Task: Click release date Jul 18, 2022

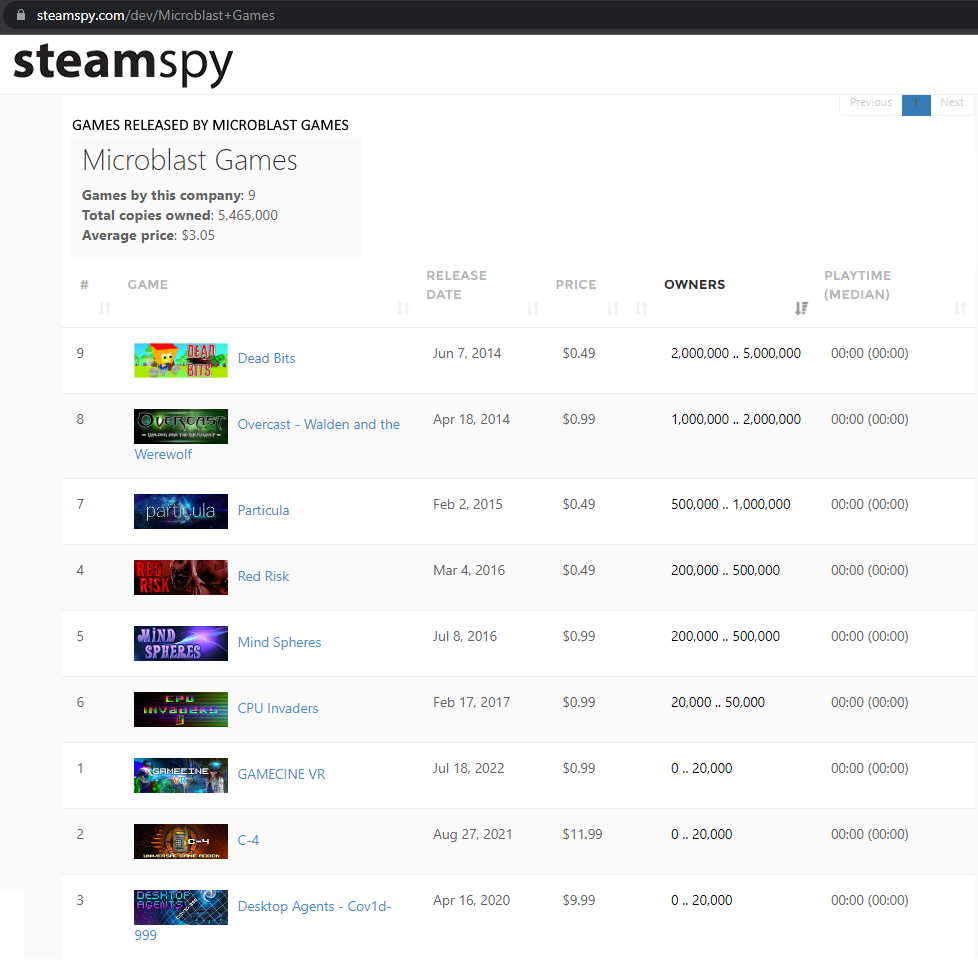Action: click(x=468, y=769)
